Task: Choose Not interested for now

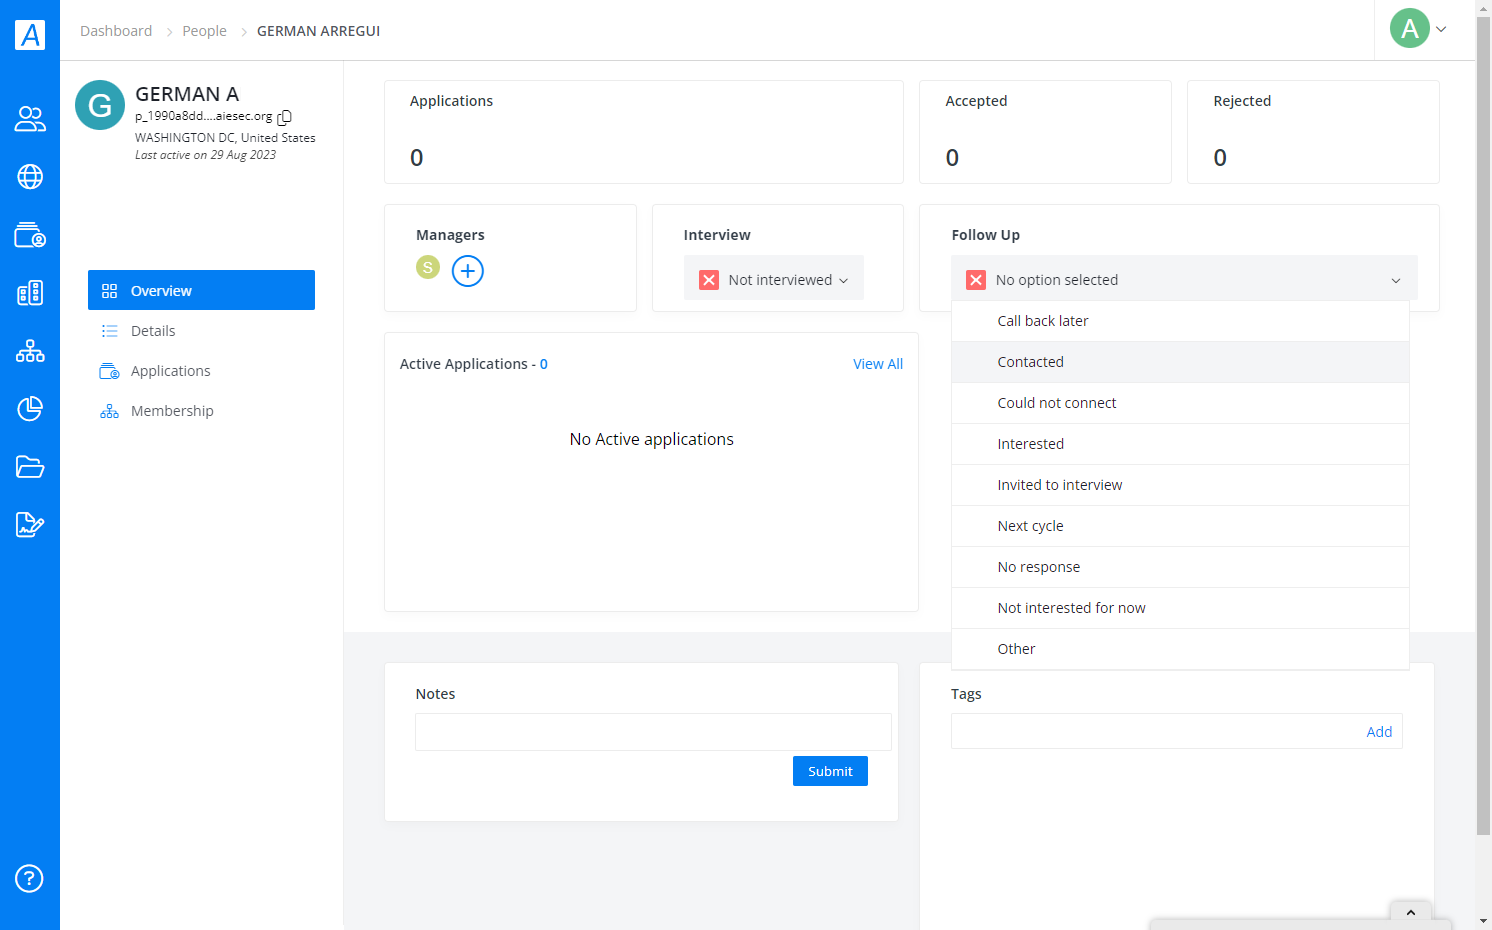Action: coord(1180,608)
